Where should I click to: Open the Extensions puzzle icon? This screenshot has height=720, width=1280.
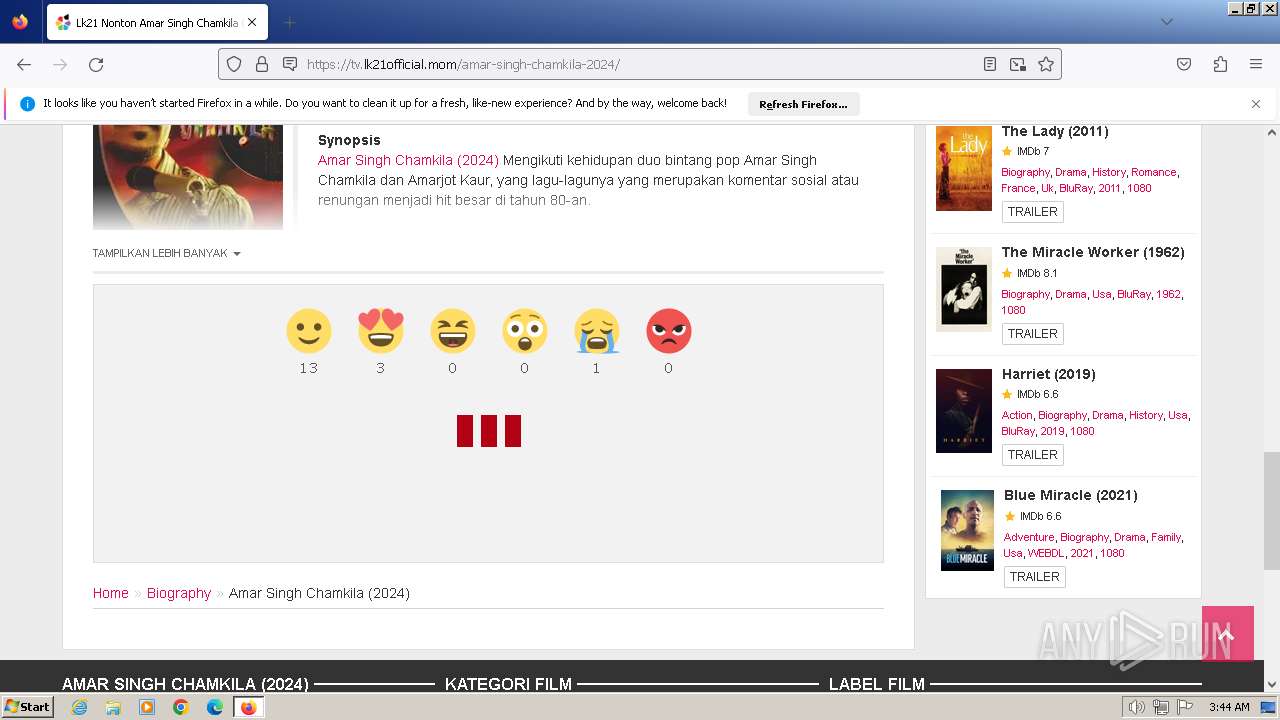(1220, 64)
